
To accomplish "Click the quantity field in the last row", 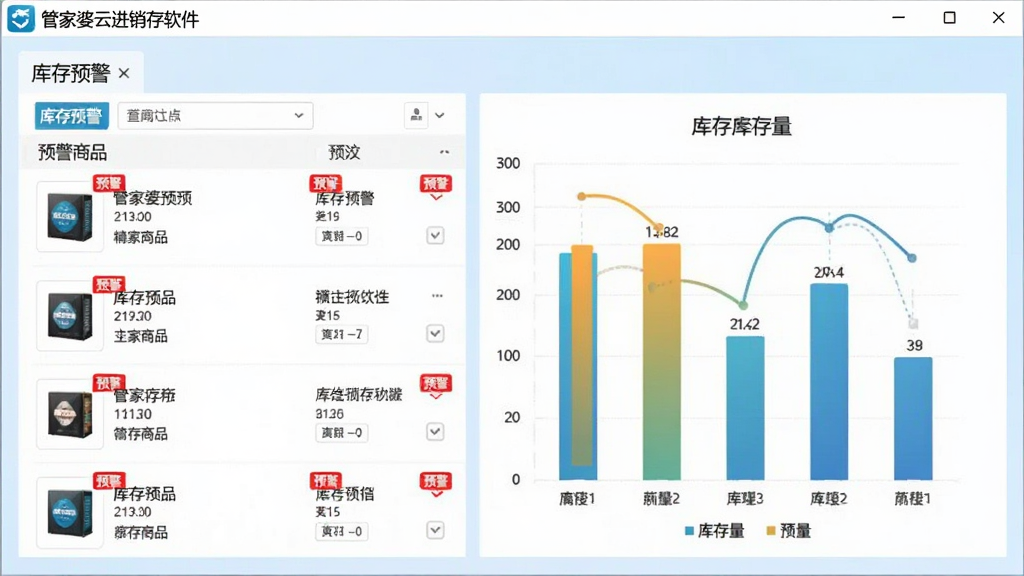I will point(342,532).
